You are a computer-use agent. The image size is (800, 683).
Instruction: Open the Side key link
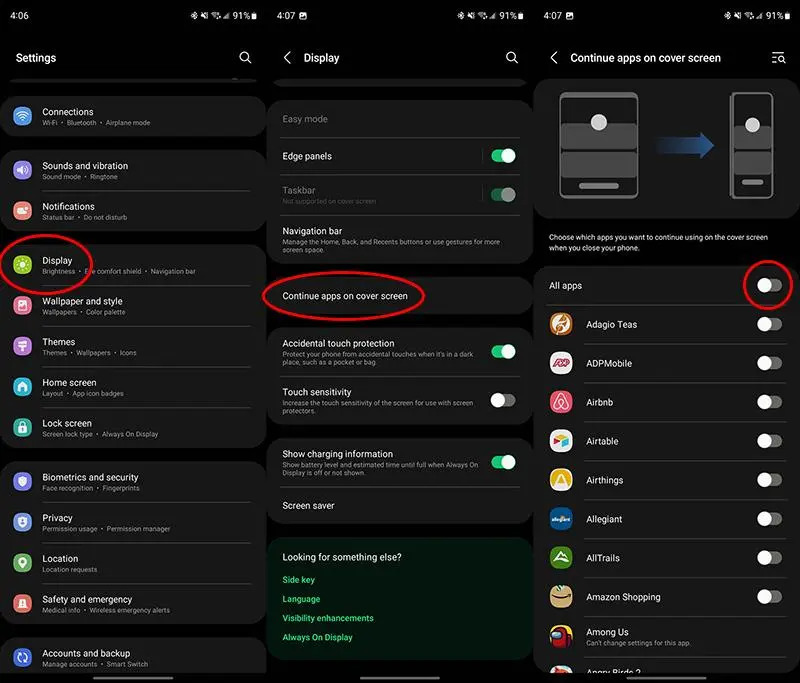pyautogui.click(x=298, y=580)
